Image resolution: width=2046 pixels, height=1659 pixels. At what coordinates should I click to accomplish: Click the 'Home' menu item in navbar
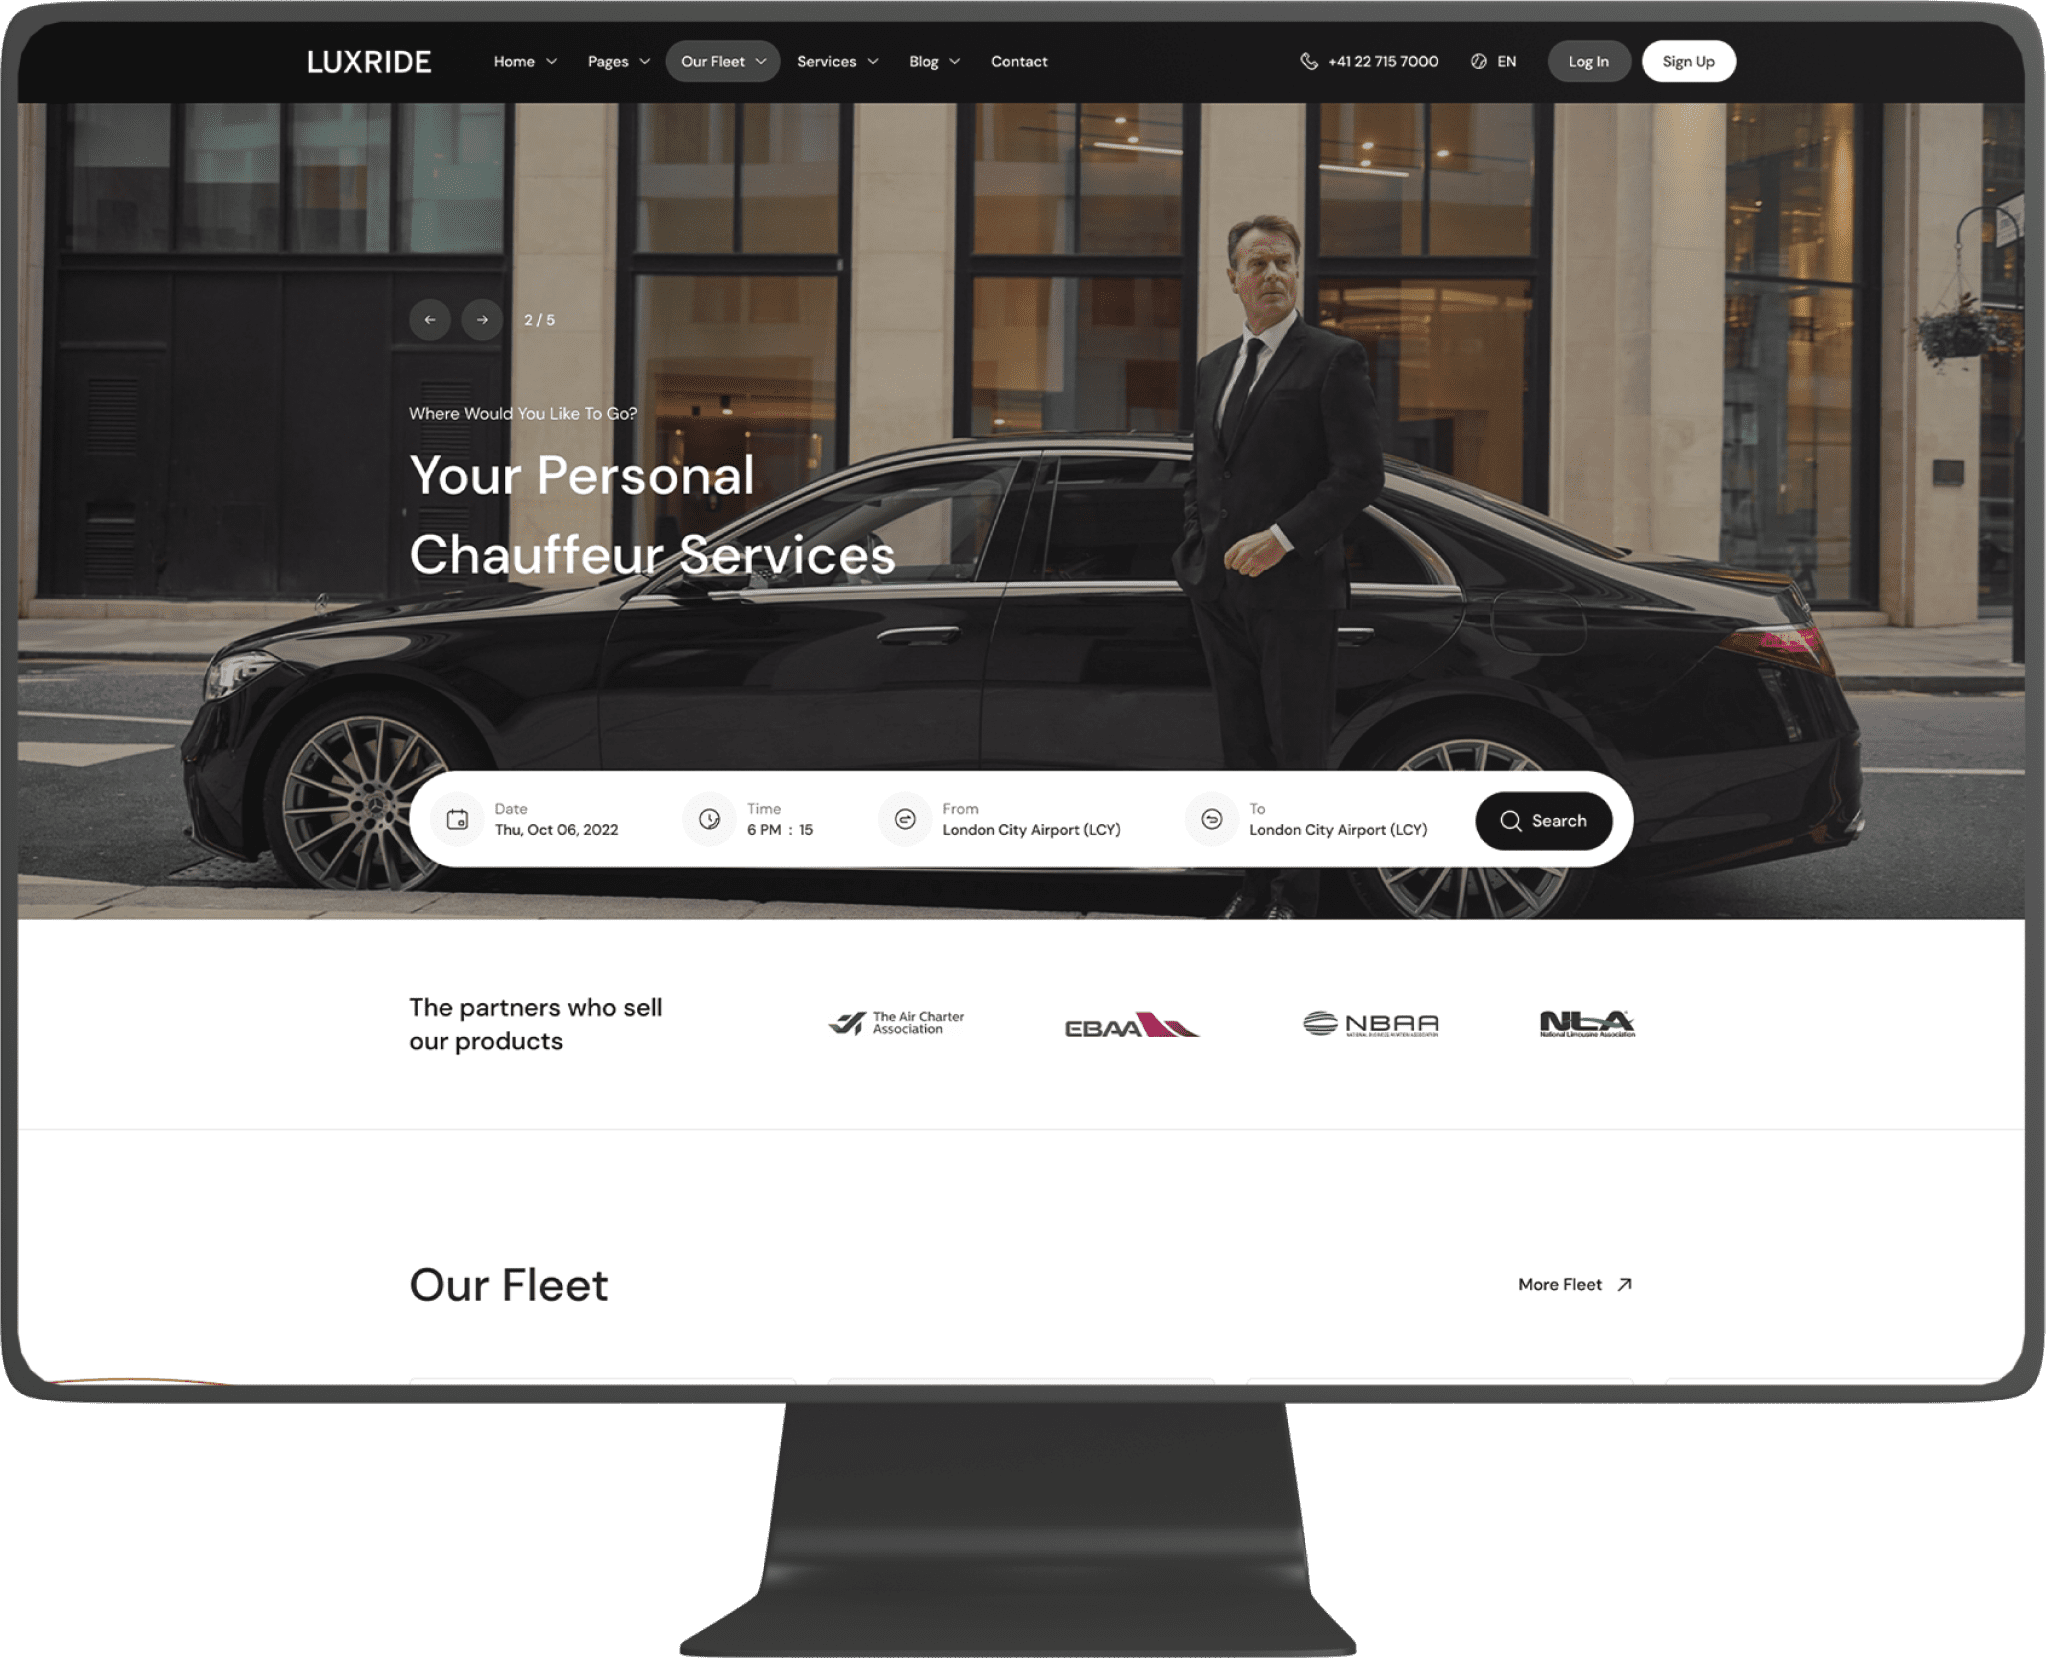coord(514,61)
